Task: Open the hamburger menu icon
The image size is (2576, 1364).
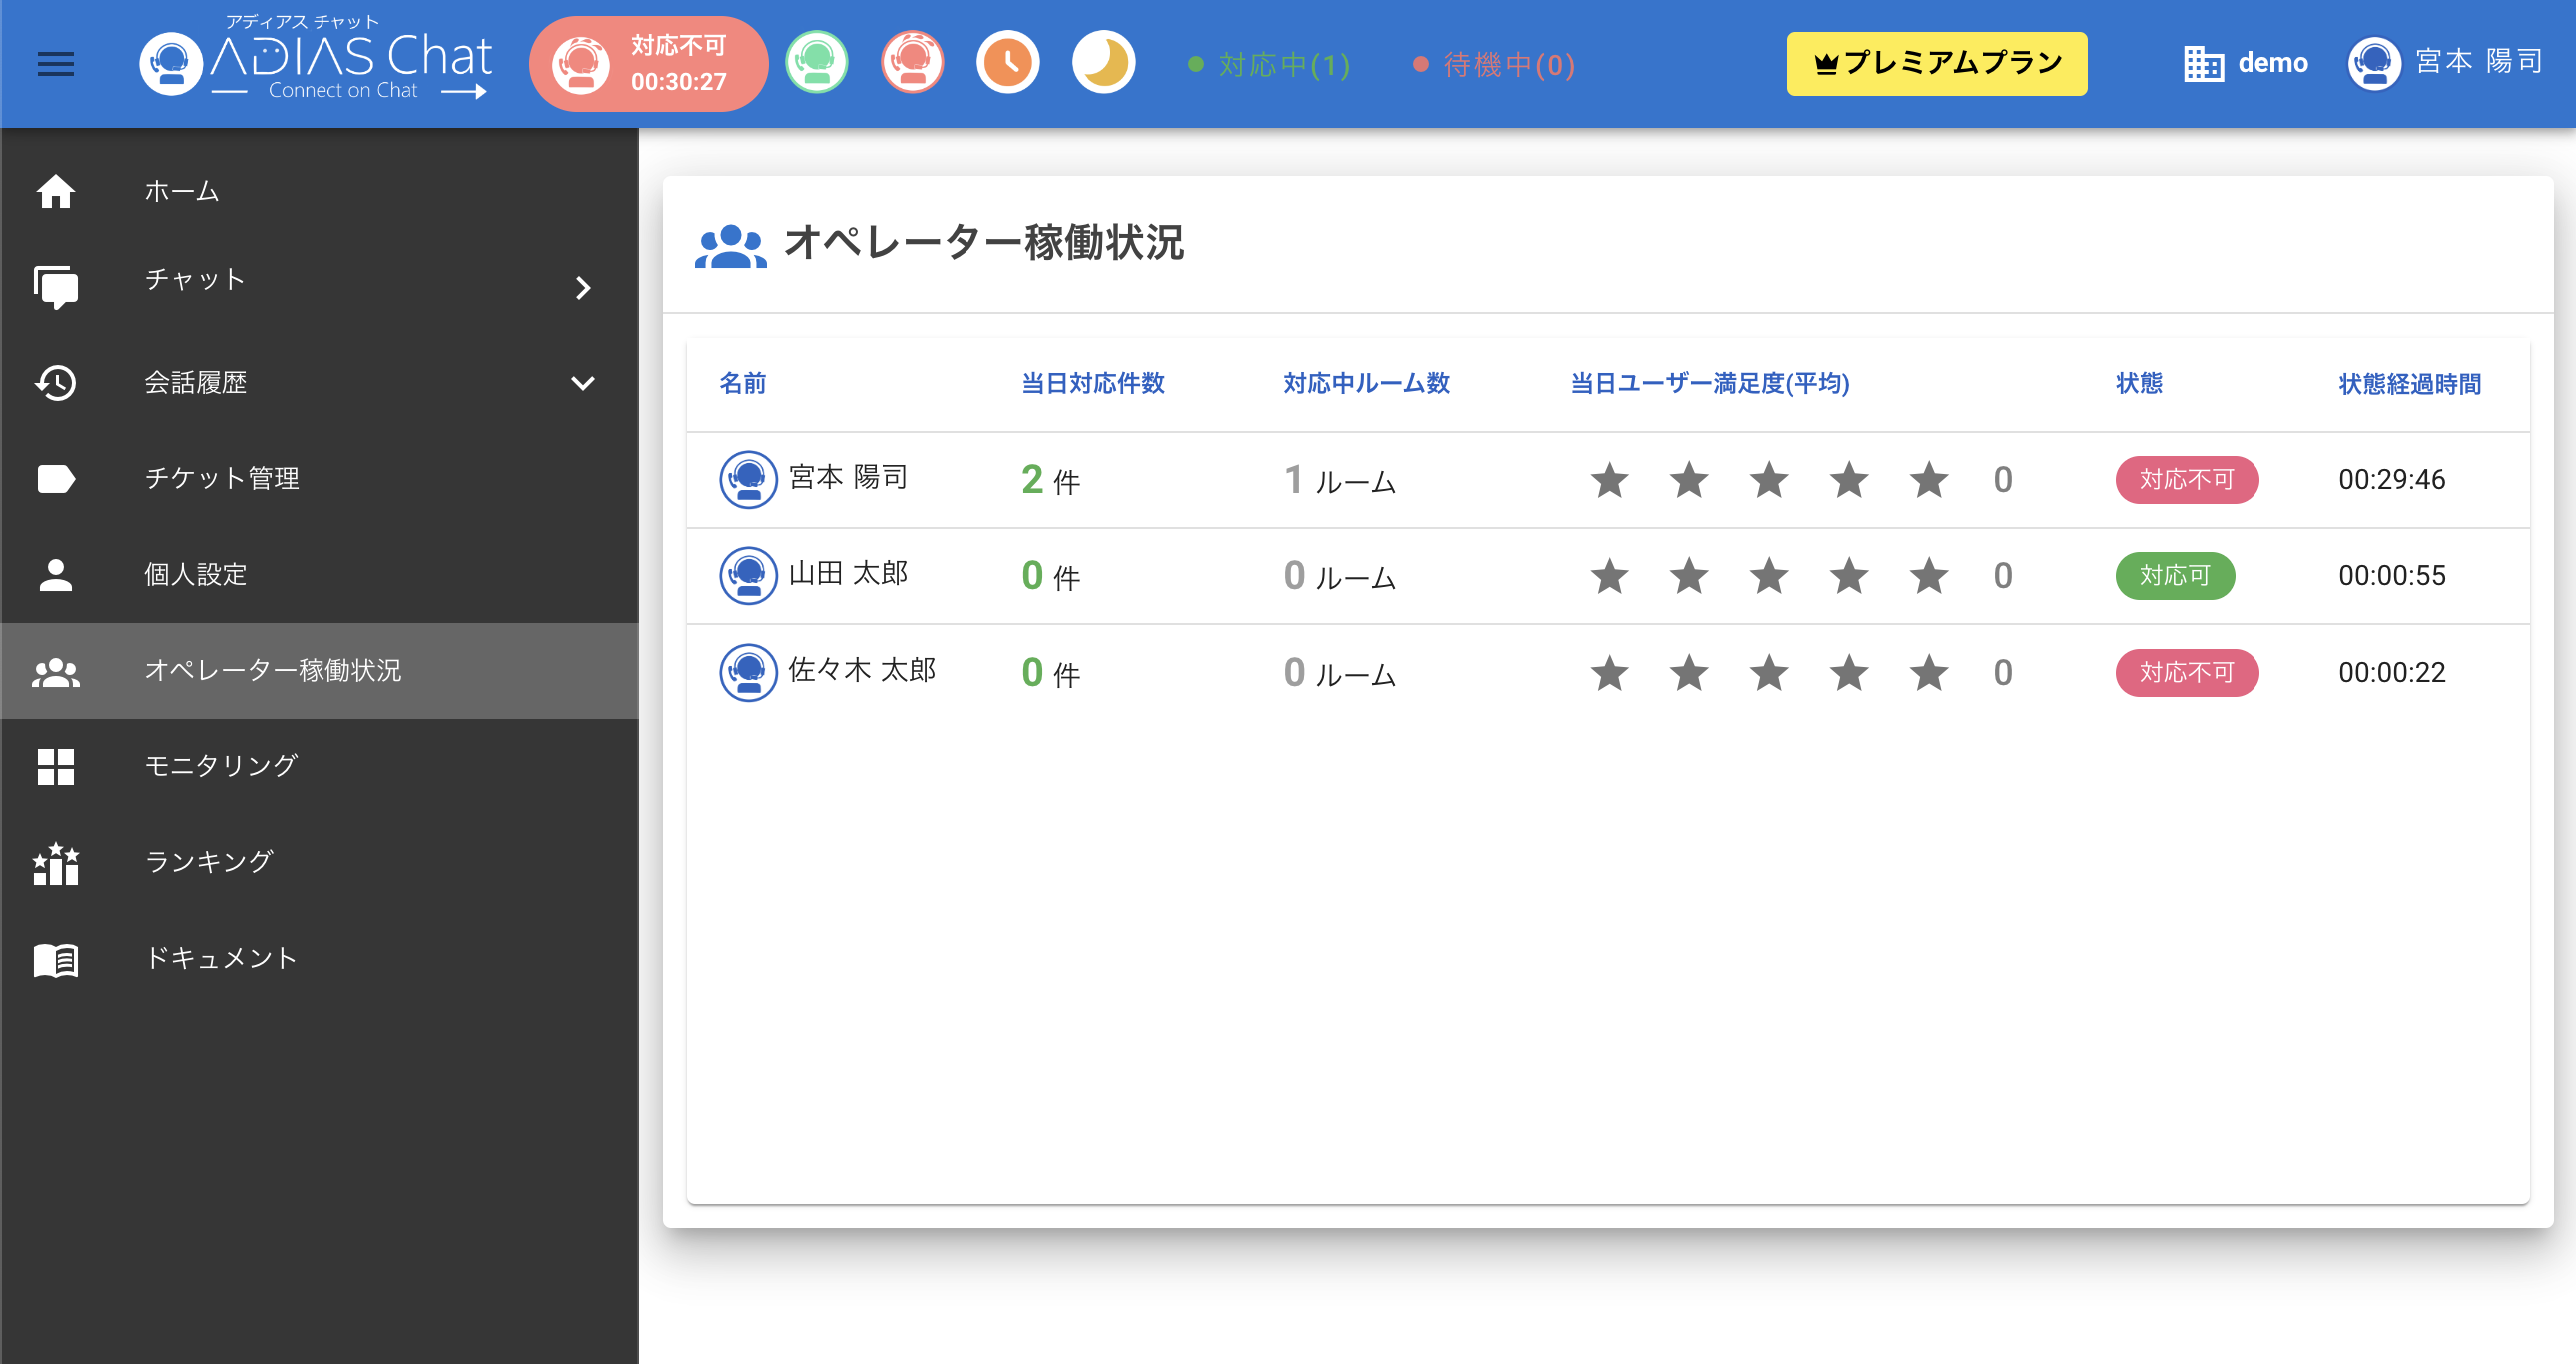Action: [x=55, y=64]
